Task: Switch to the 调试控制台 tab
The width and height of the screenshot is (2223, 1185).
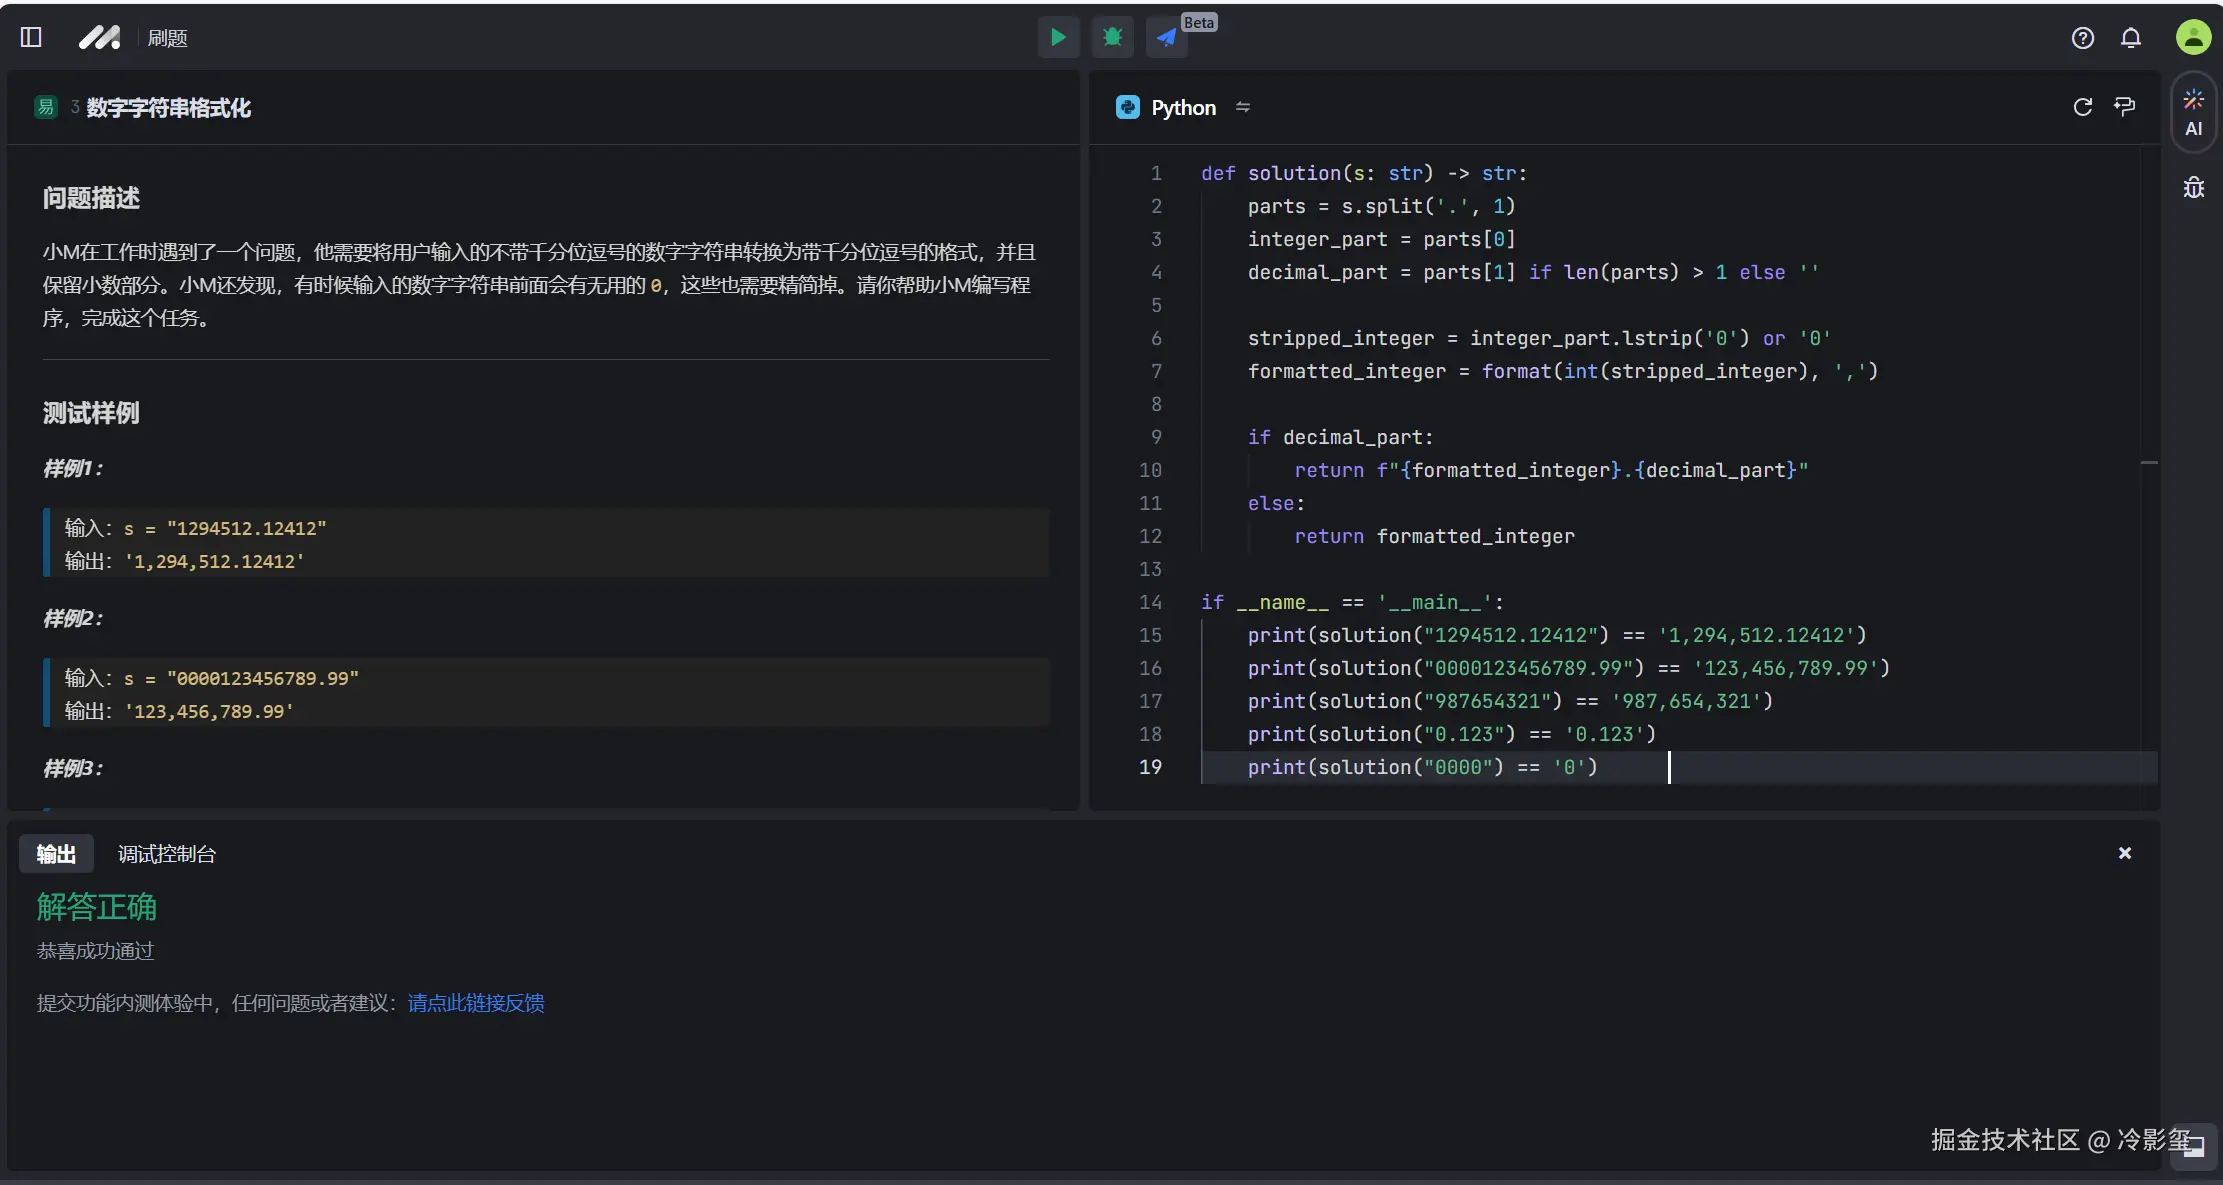Action: coord(166,854)
